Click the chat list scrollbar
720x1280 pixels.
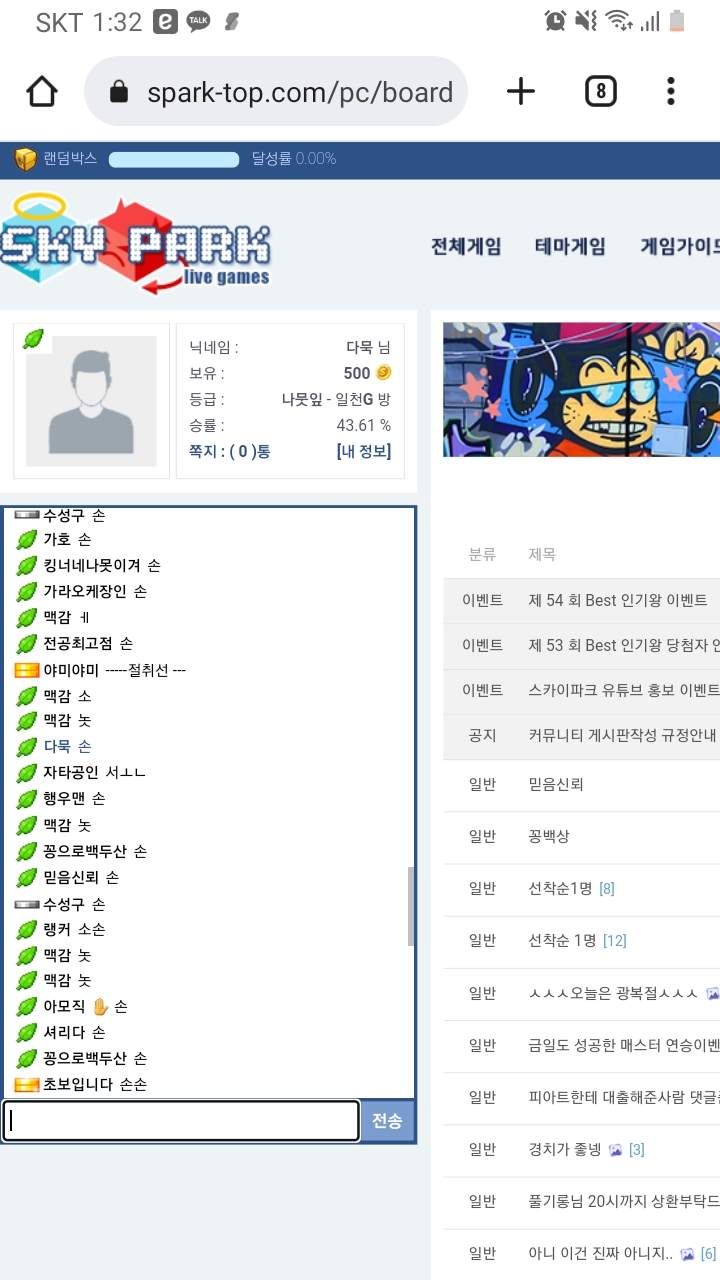[x=411, y=905]
